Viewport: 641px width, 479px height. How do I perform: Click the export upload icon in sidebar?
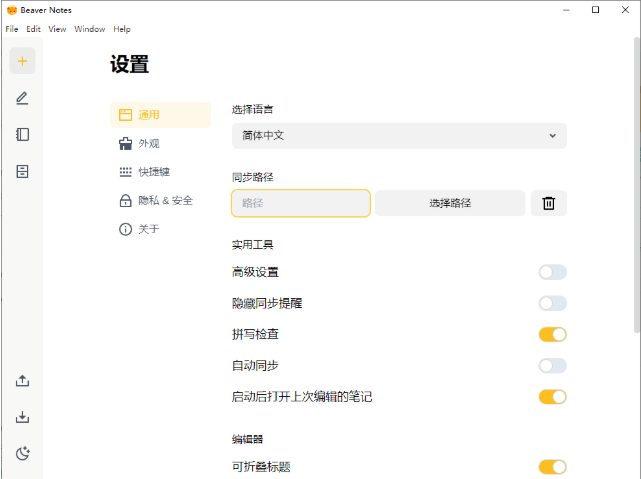click(22, 381)
